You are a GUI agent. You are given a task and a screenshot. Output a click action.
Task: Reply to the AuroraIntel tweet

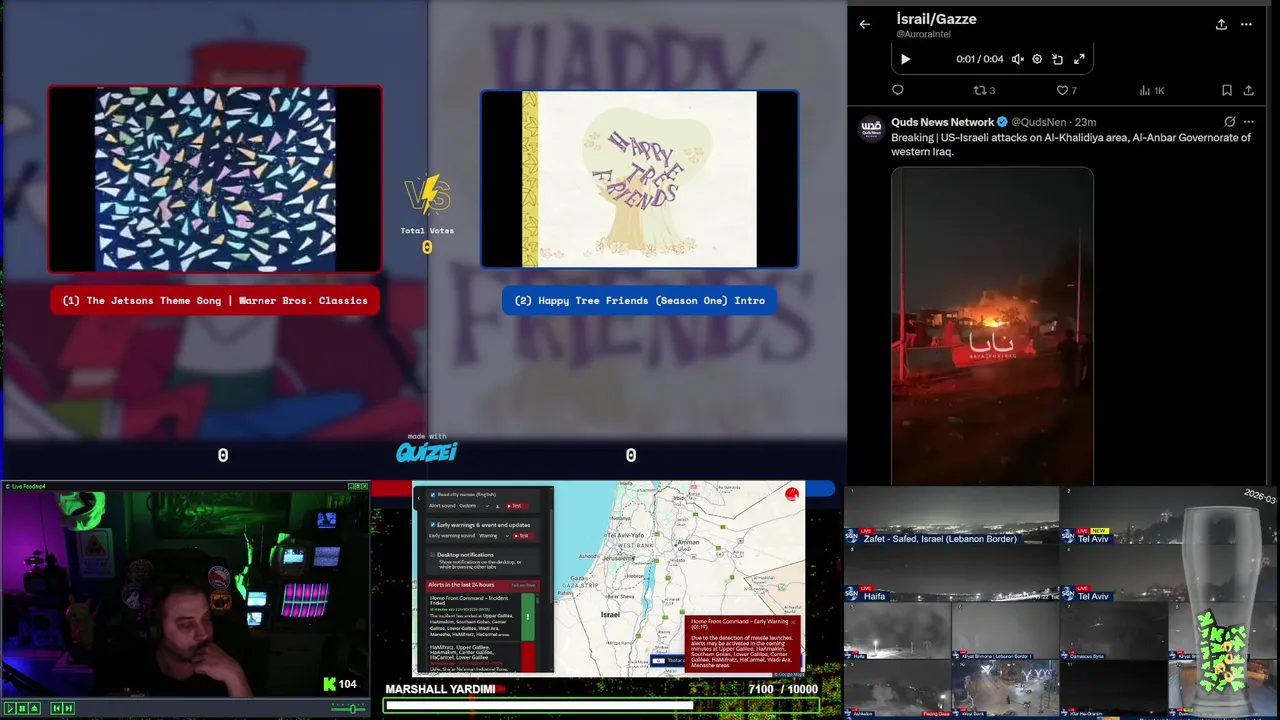[x=898, y=90]
